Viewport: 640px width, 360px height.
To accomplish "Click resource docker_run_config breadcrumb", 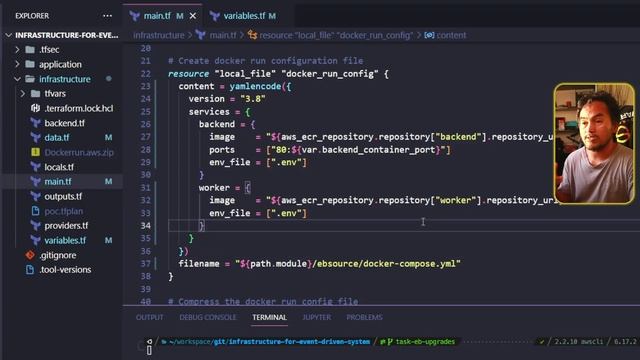I will 336,36.
